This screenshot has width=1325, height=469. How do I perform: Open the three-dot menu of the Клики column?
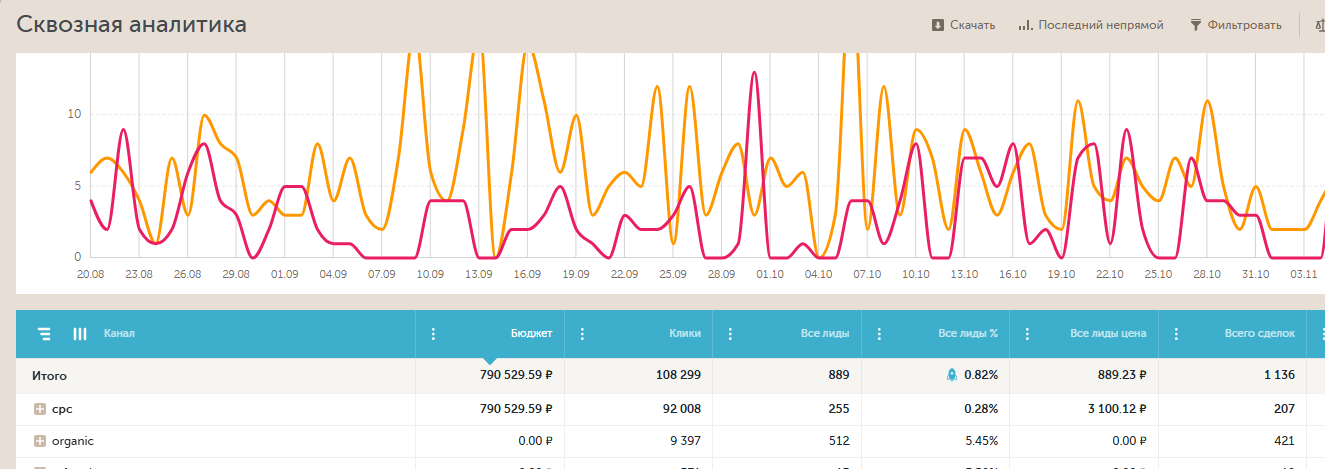[582, 334]
